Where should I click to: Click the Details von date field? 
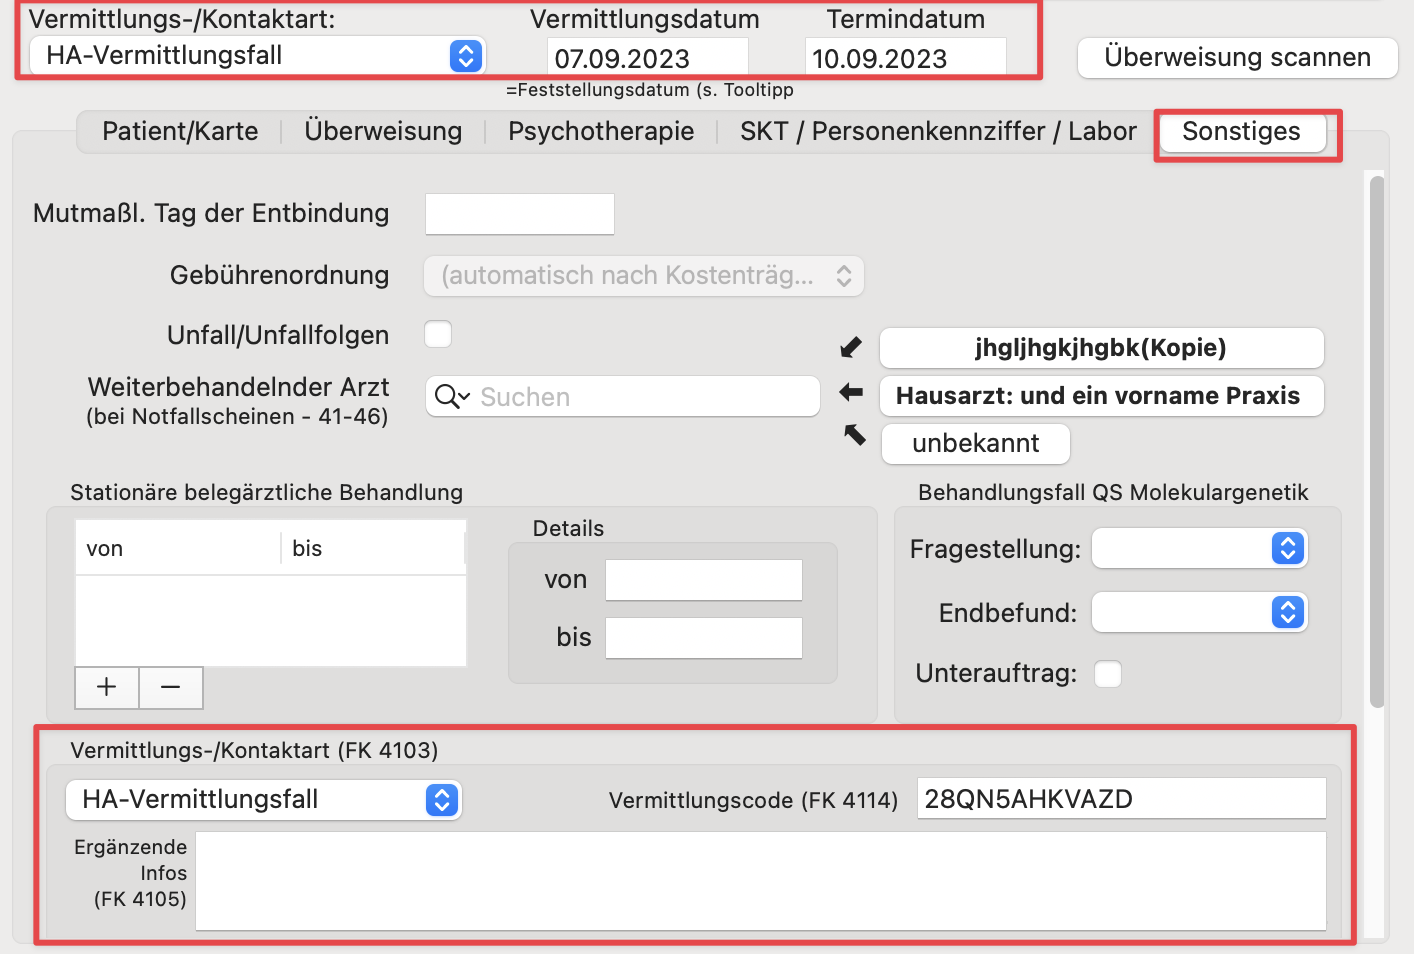(704, 580)
